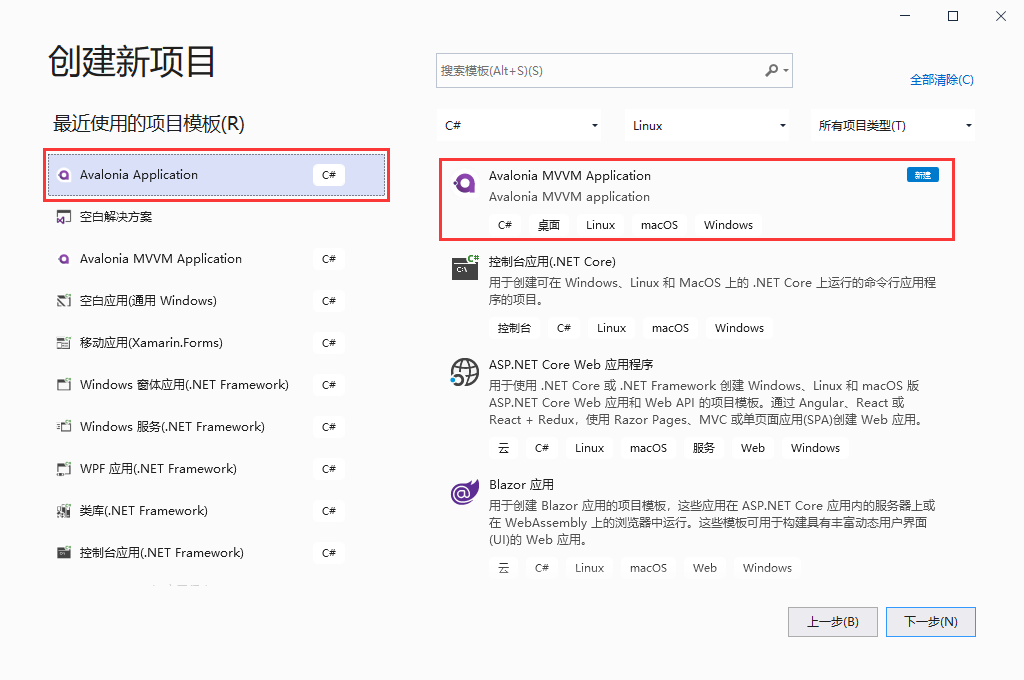
Task: Click macOS tag under Avalonia MVVM Application
Action: click(x=659, y=225)
